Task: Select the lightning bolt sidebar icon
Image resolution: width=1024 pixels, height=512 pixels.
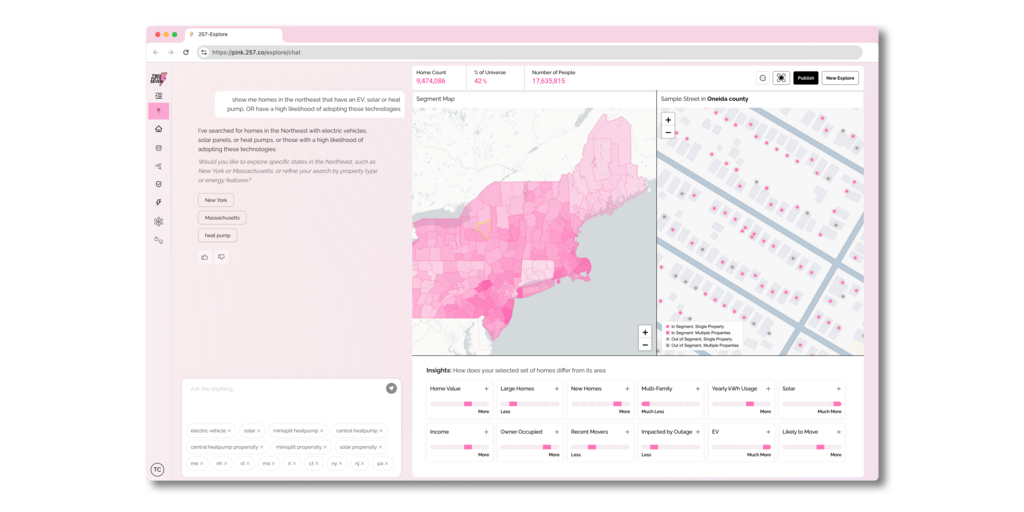Action: (x=158, y=203)
